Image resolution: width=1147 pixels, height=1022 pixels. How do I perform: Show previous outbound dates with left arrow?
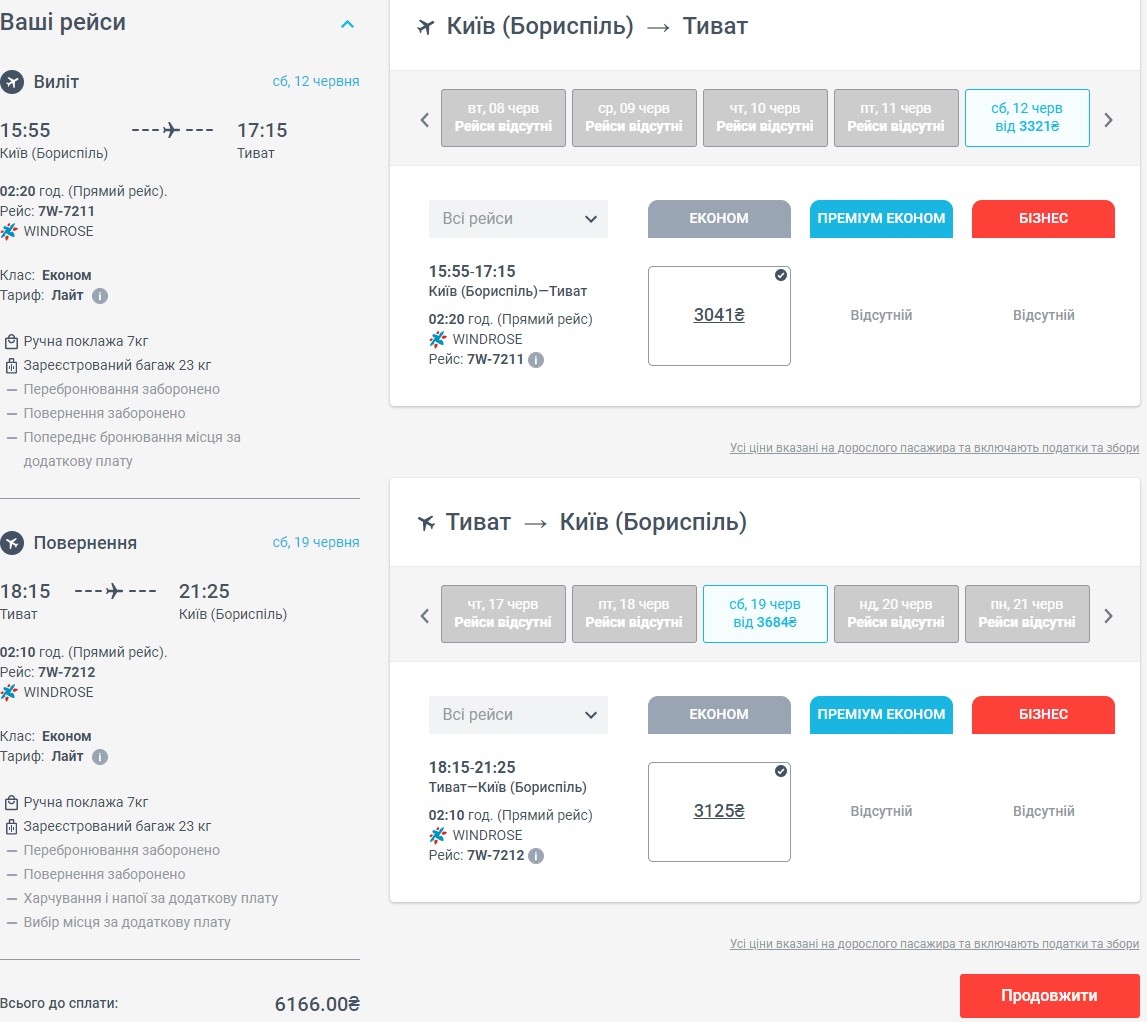(x=425, y=119)
